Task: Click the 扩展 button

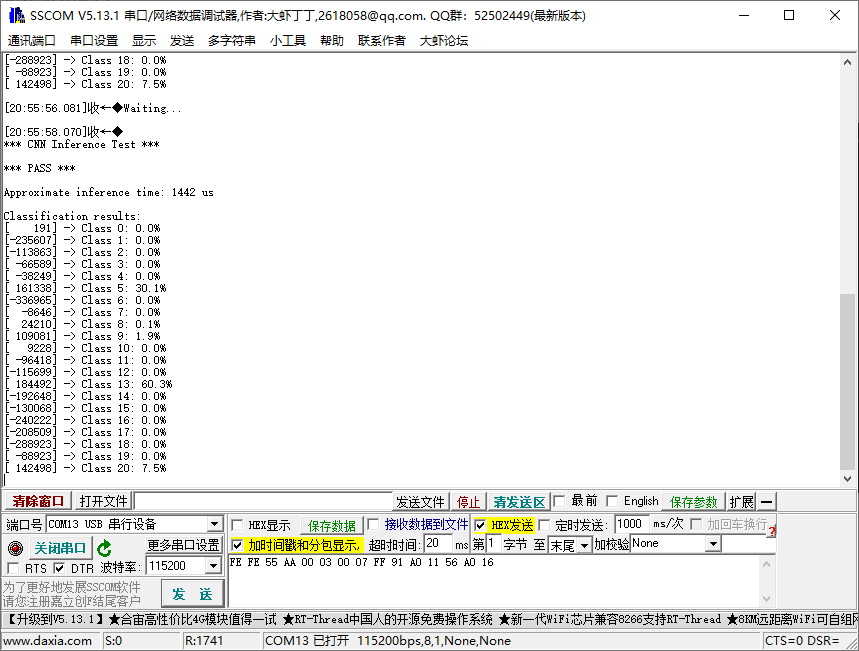Action: coord(742,501)
